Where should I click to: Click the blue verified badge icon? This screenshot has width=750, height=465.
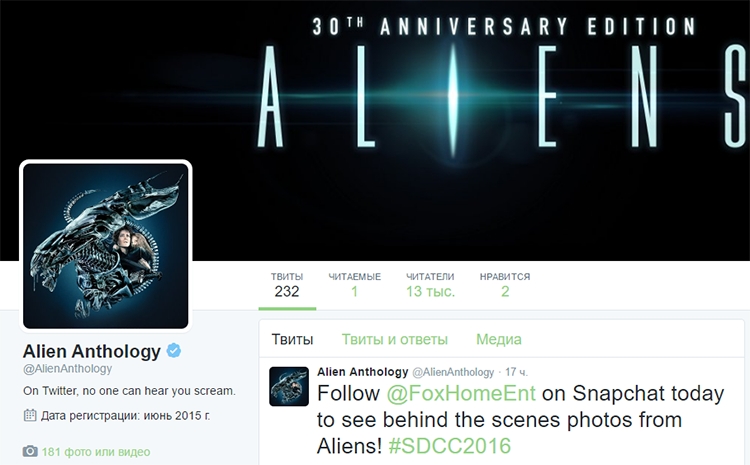click(x=174, y=351)
